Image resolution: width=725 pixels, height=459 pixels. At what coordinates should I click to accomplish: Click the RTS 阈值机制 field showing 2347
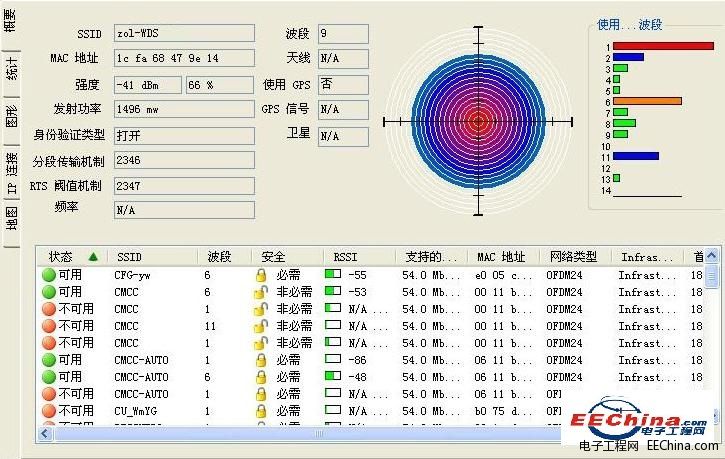coord(184,186)
